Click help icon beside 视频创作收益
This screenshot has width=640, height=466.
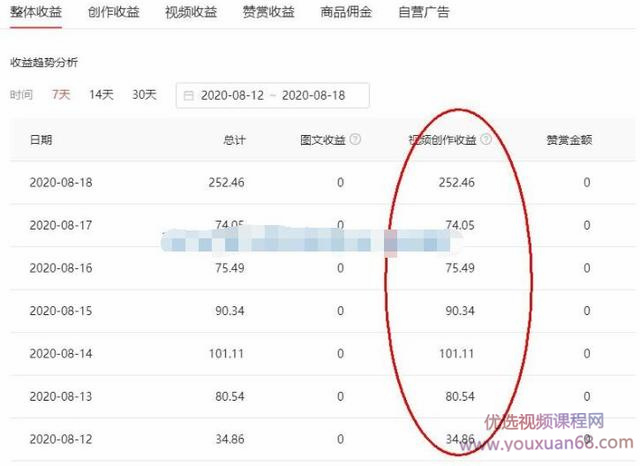(x=486, y=140)
